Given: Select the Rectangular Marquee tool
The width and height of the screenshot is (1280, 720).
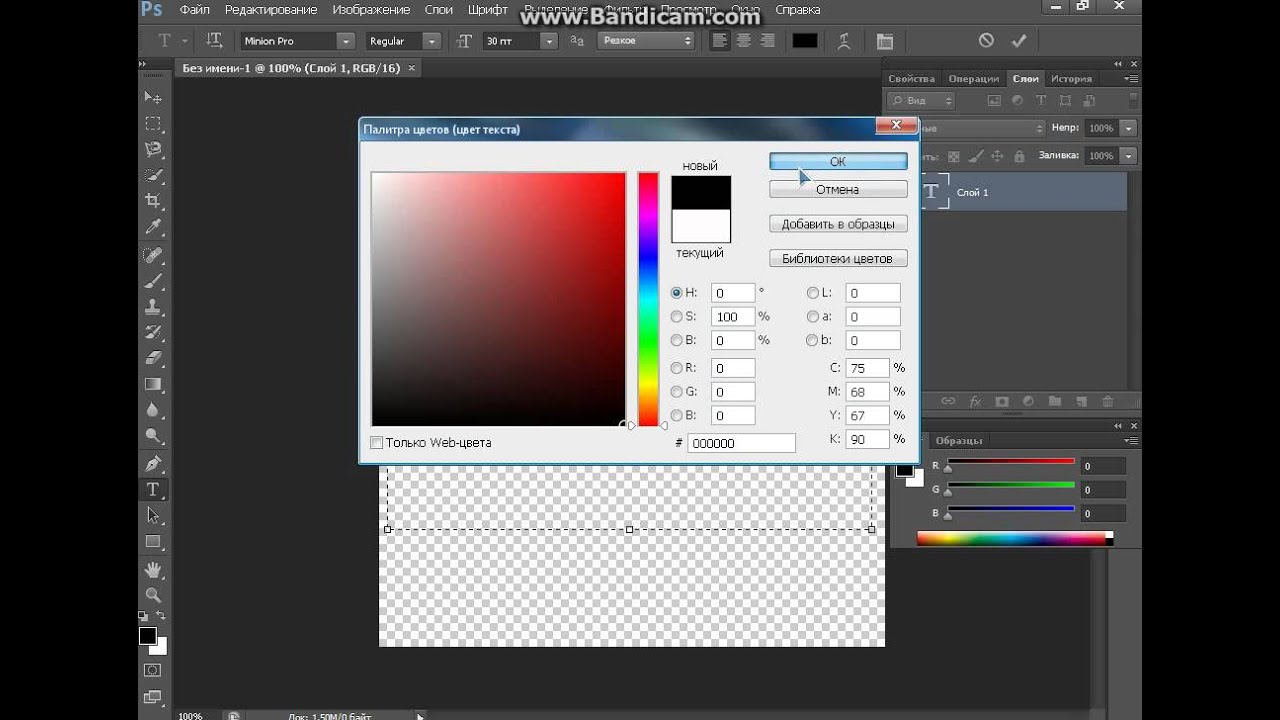Looking at the screenshot, I should (x=153, y=124).
